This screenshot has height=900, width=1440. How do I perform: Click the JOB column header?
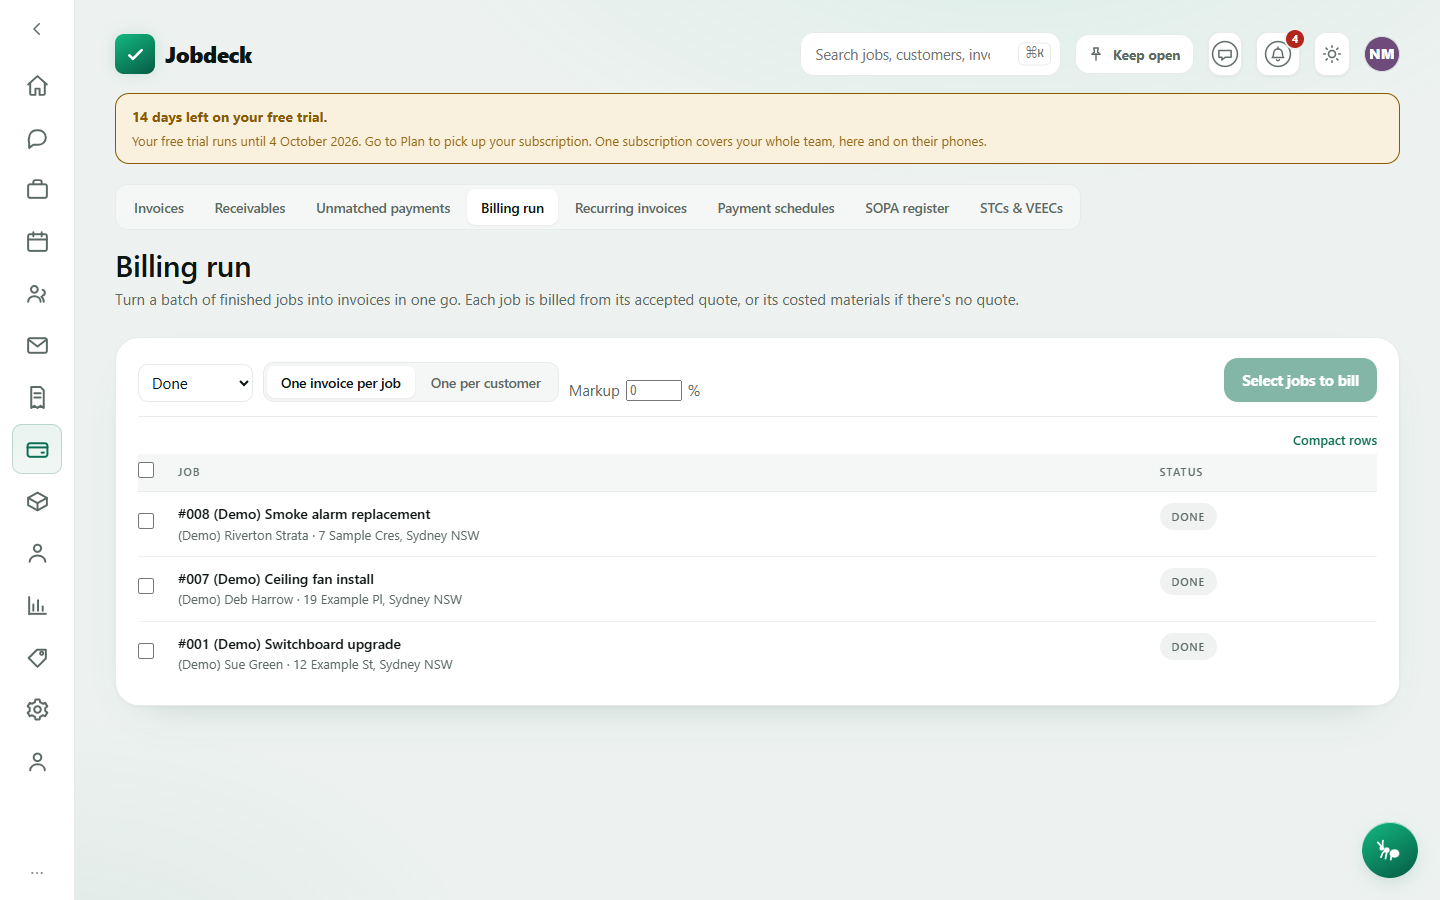coord(189,472)
